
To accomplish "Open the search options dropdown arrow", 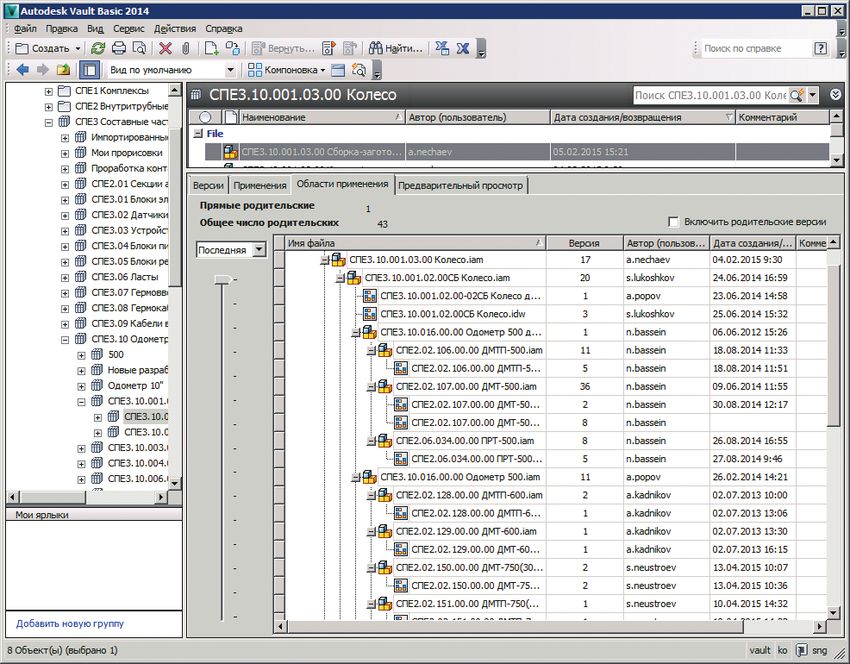I will pyautogui.click(x=813, y=95).
